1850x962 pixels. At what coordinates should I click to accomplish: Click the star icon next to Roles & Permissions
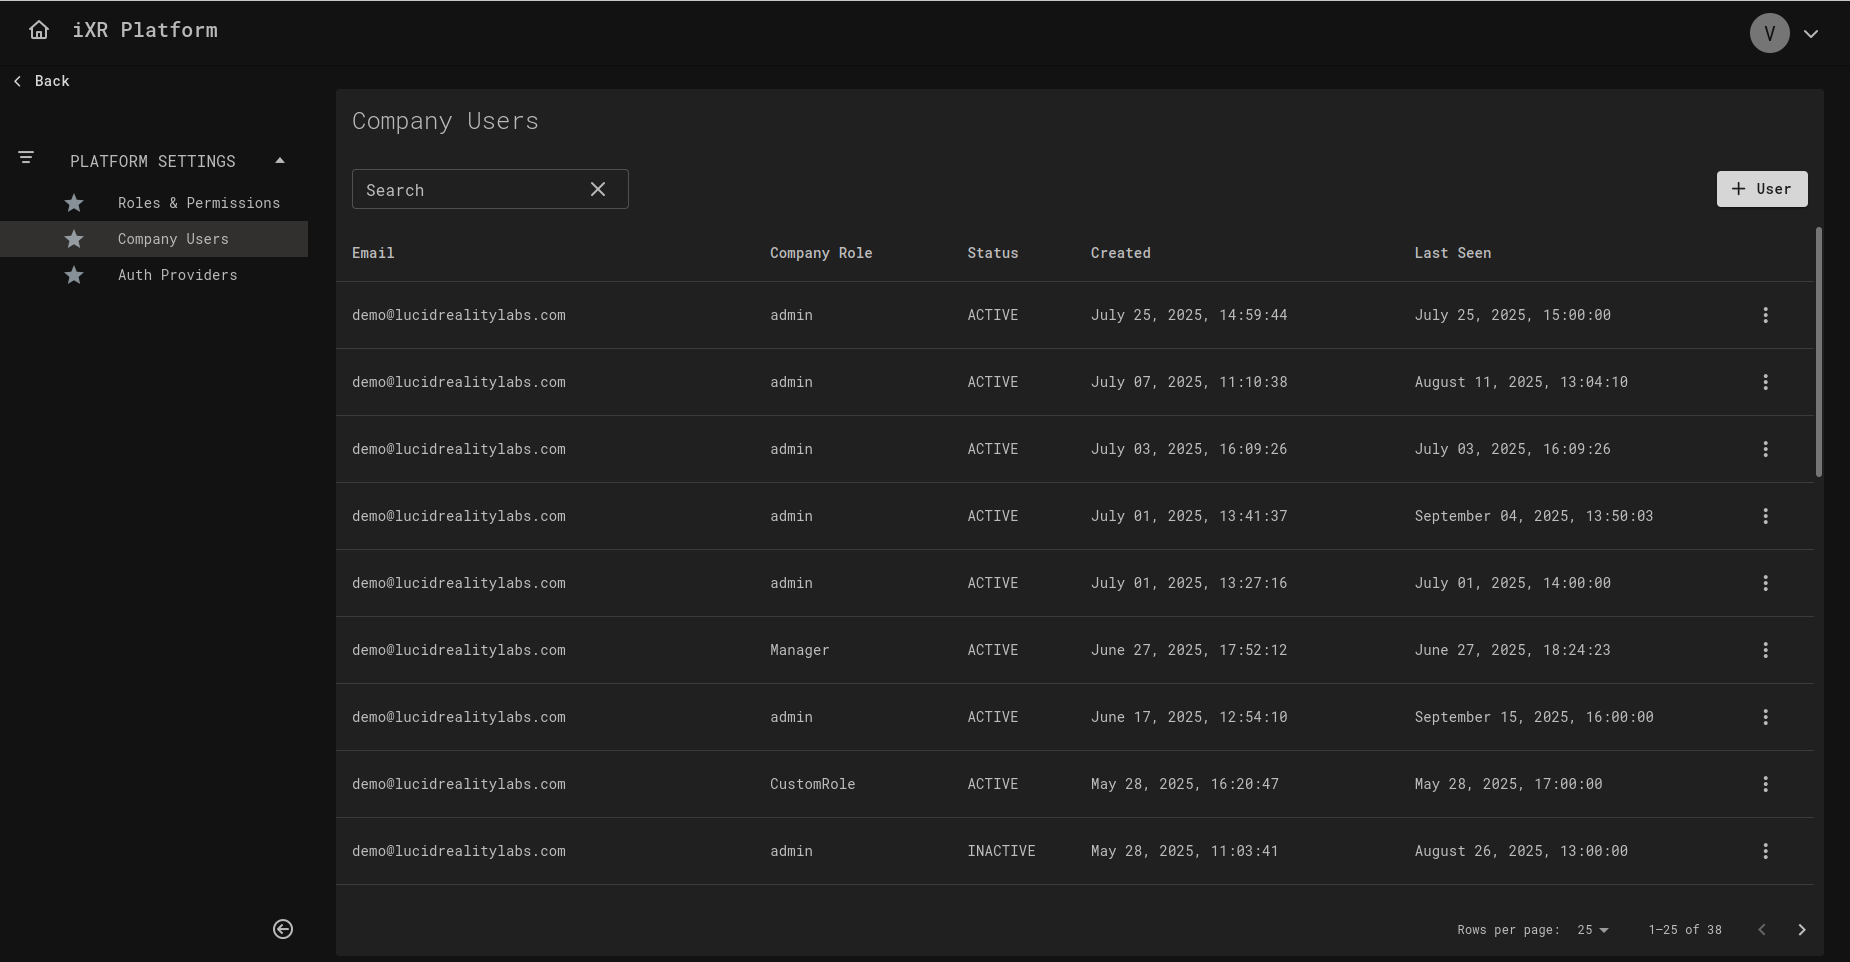[x=74, y=203]
